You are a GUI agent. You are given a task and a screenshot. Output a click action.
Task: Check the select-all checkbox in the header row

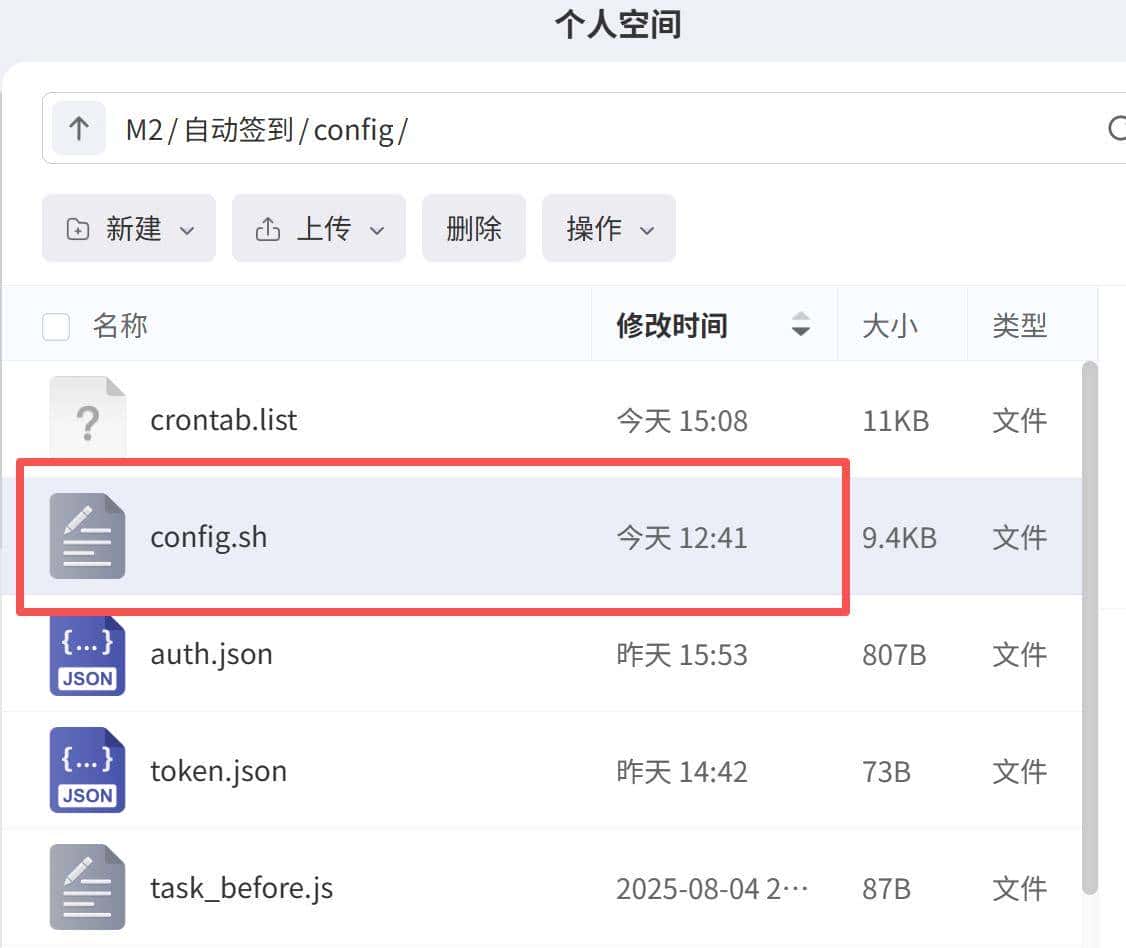(x=55, y=325)
